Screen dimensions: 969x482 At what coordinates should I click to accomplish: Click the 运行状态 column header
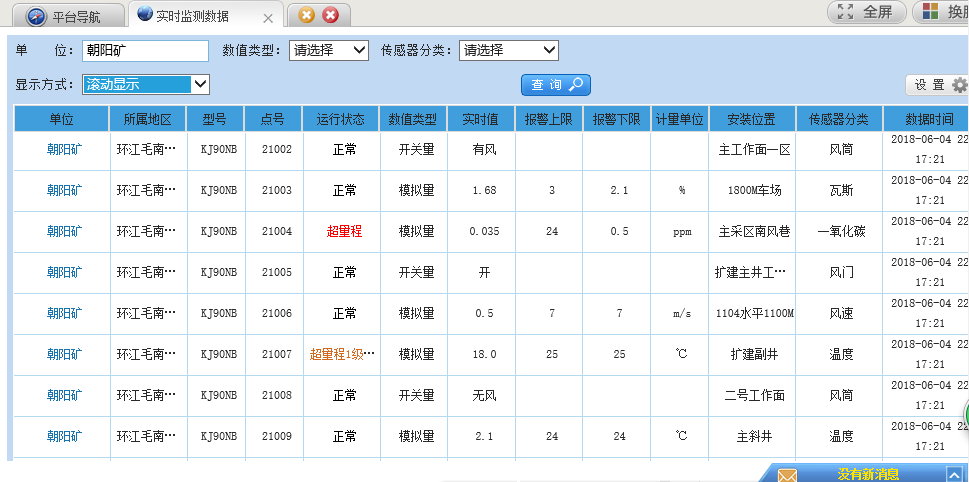pos(341,119)
